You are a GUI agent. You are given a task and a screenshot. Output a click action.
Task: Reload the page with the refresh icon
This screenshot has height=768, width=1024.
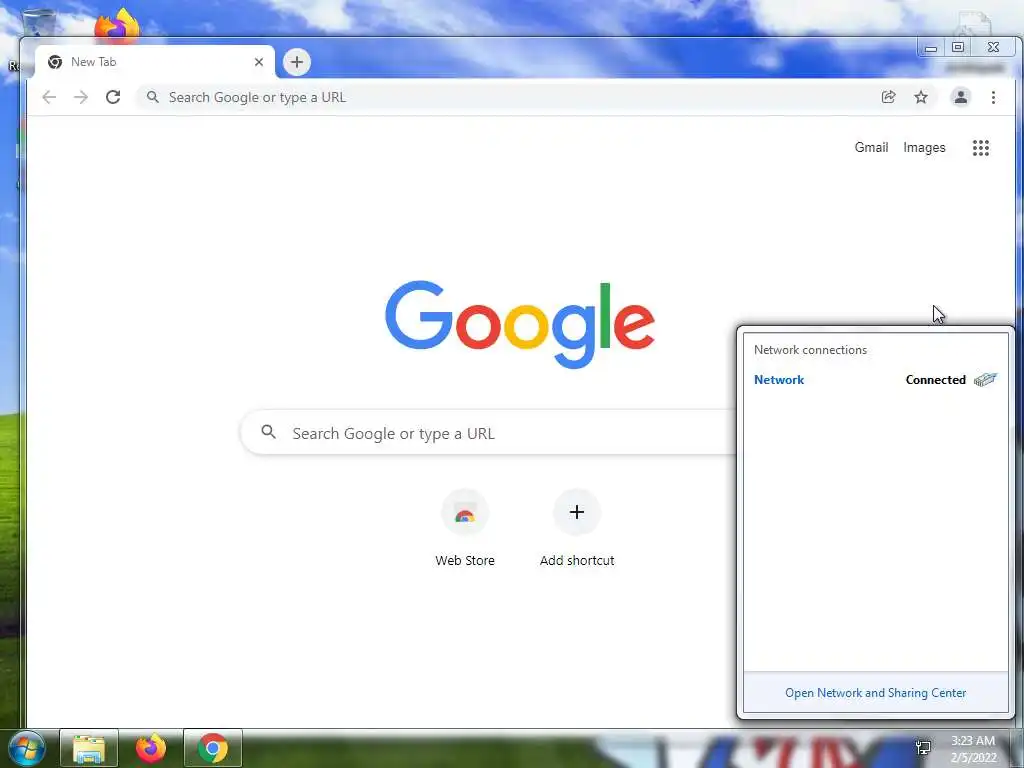tap(113, 97)
